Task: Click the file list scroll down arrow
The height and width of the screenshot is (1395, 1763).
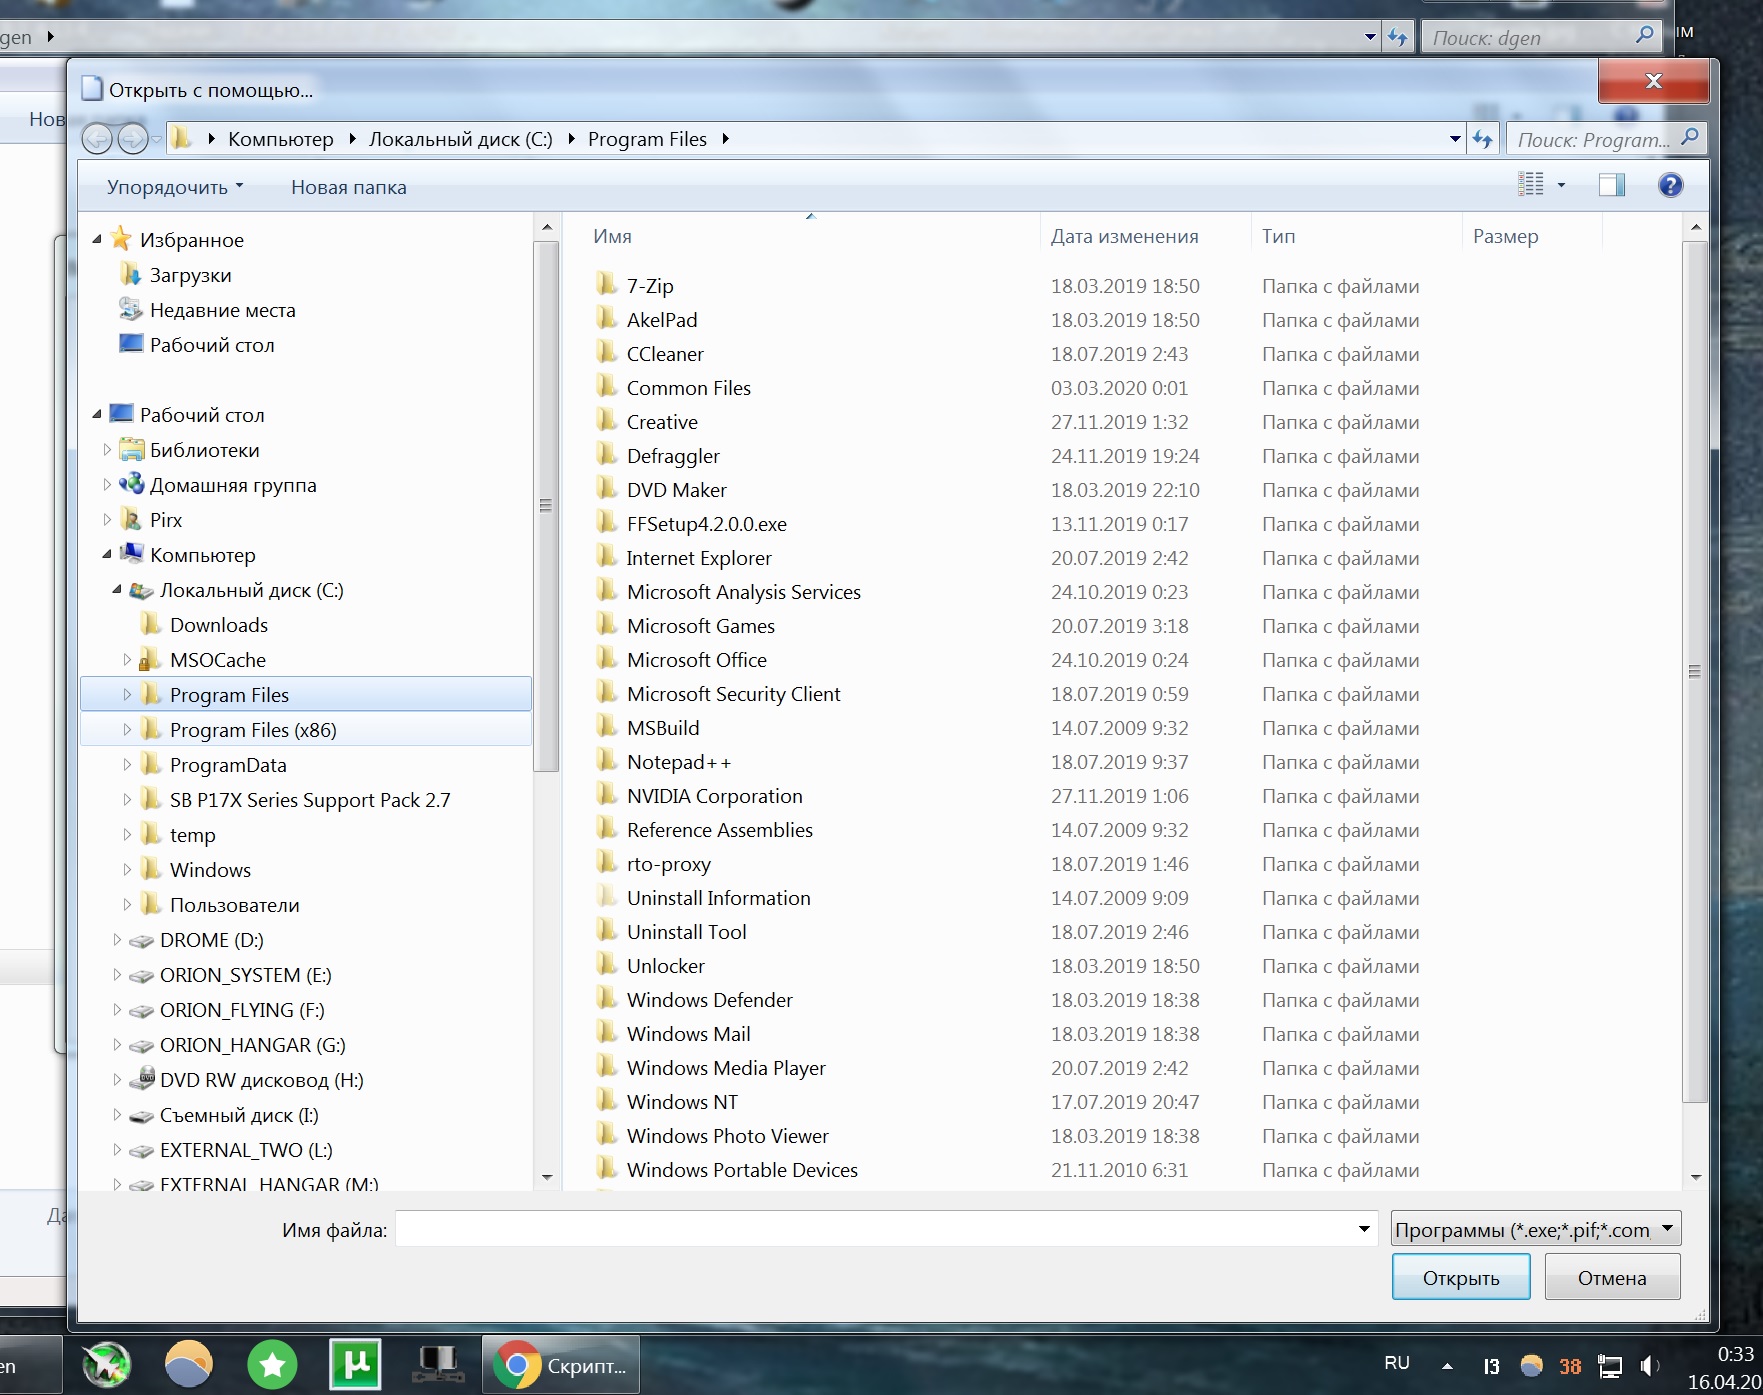Action: [1695, 1177]
